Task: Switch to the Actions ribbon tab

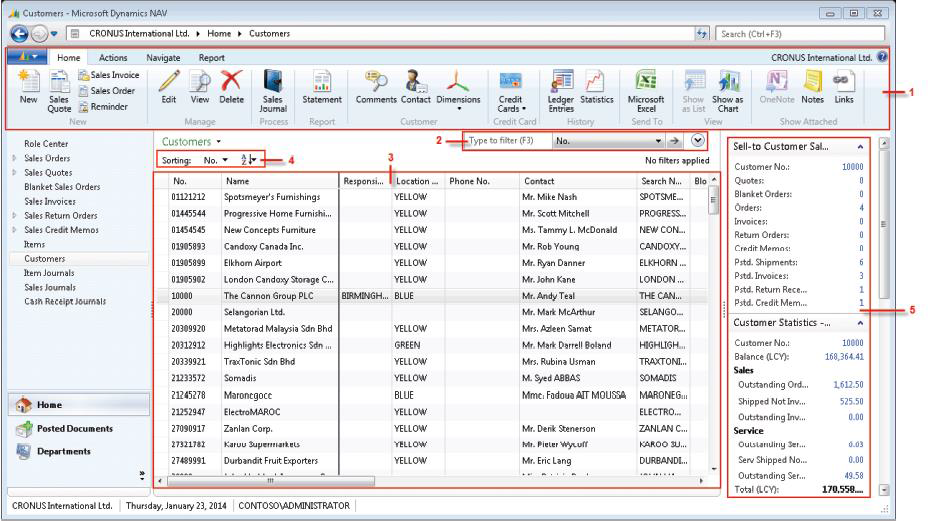Action: (x=113, y=57)
